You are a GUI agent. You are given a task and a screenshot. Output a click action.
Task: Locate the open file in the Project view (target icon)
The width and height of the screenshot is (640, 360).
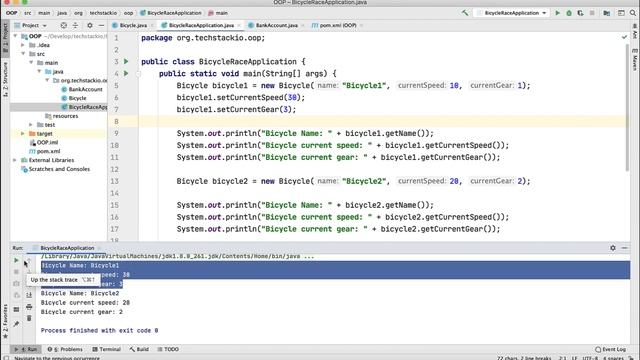tap(64, 25)
